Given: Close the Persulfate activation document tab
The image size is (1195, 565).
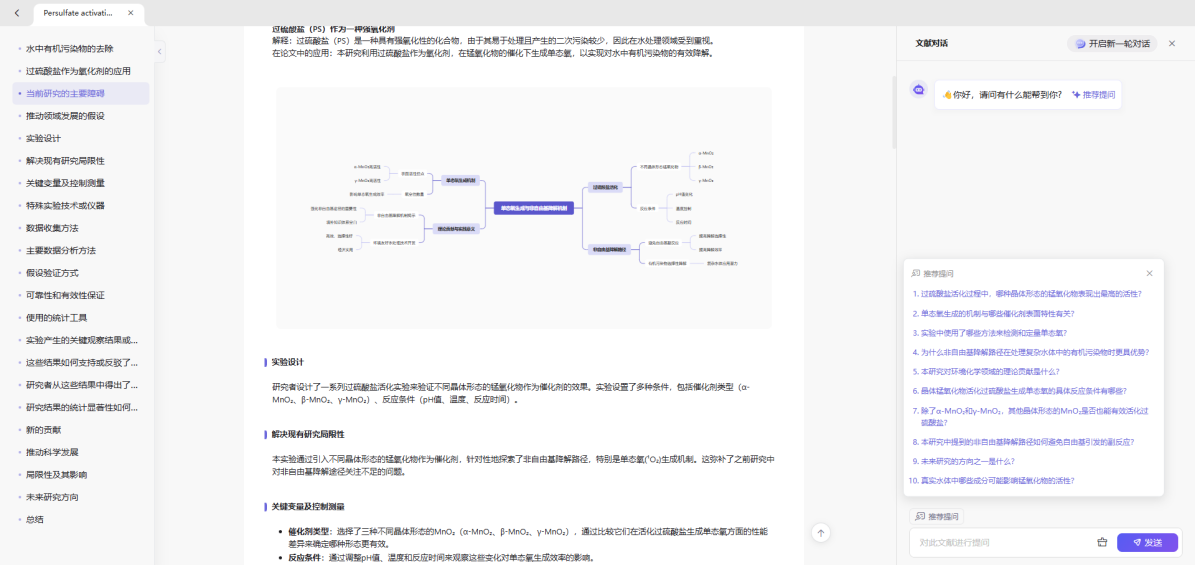Looking at the screenshot, I should (131, 13).
